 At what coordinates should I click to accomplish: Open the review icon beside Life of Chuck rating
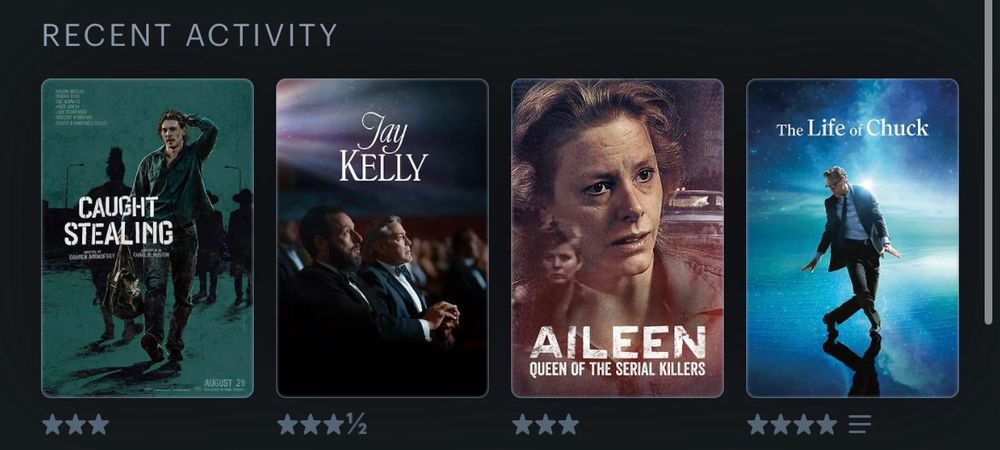coord(859,424)
